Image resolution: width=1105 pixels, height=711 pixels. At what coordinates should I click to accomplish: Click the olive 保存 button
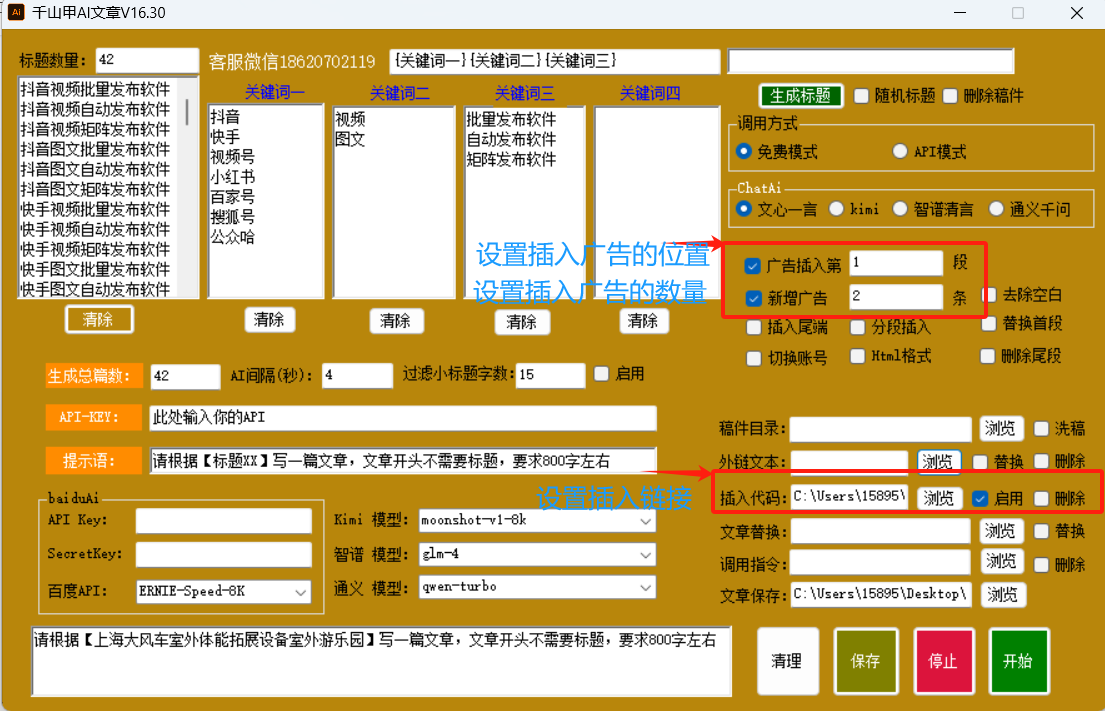coord(864,661)
